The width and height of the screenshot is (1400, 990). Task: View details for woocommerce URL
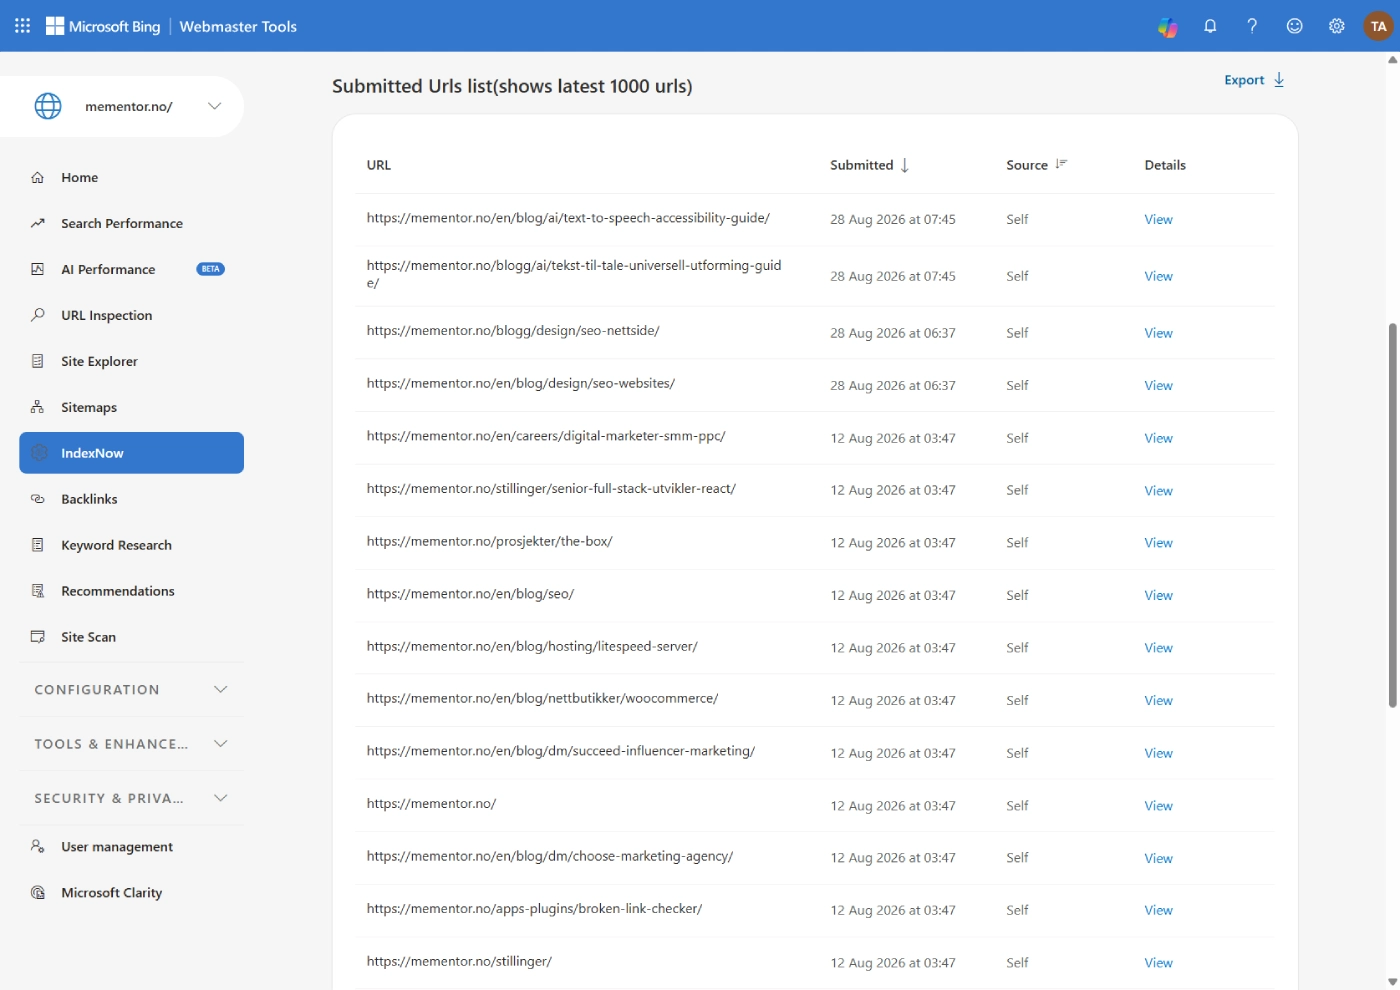[x=1158, y=700]
